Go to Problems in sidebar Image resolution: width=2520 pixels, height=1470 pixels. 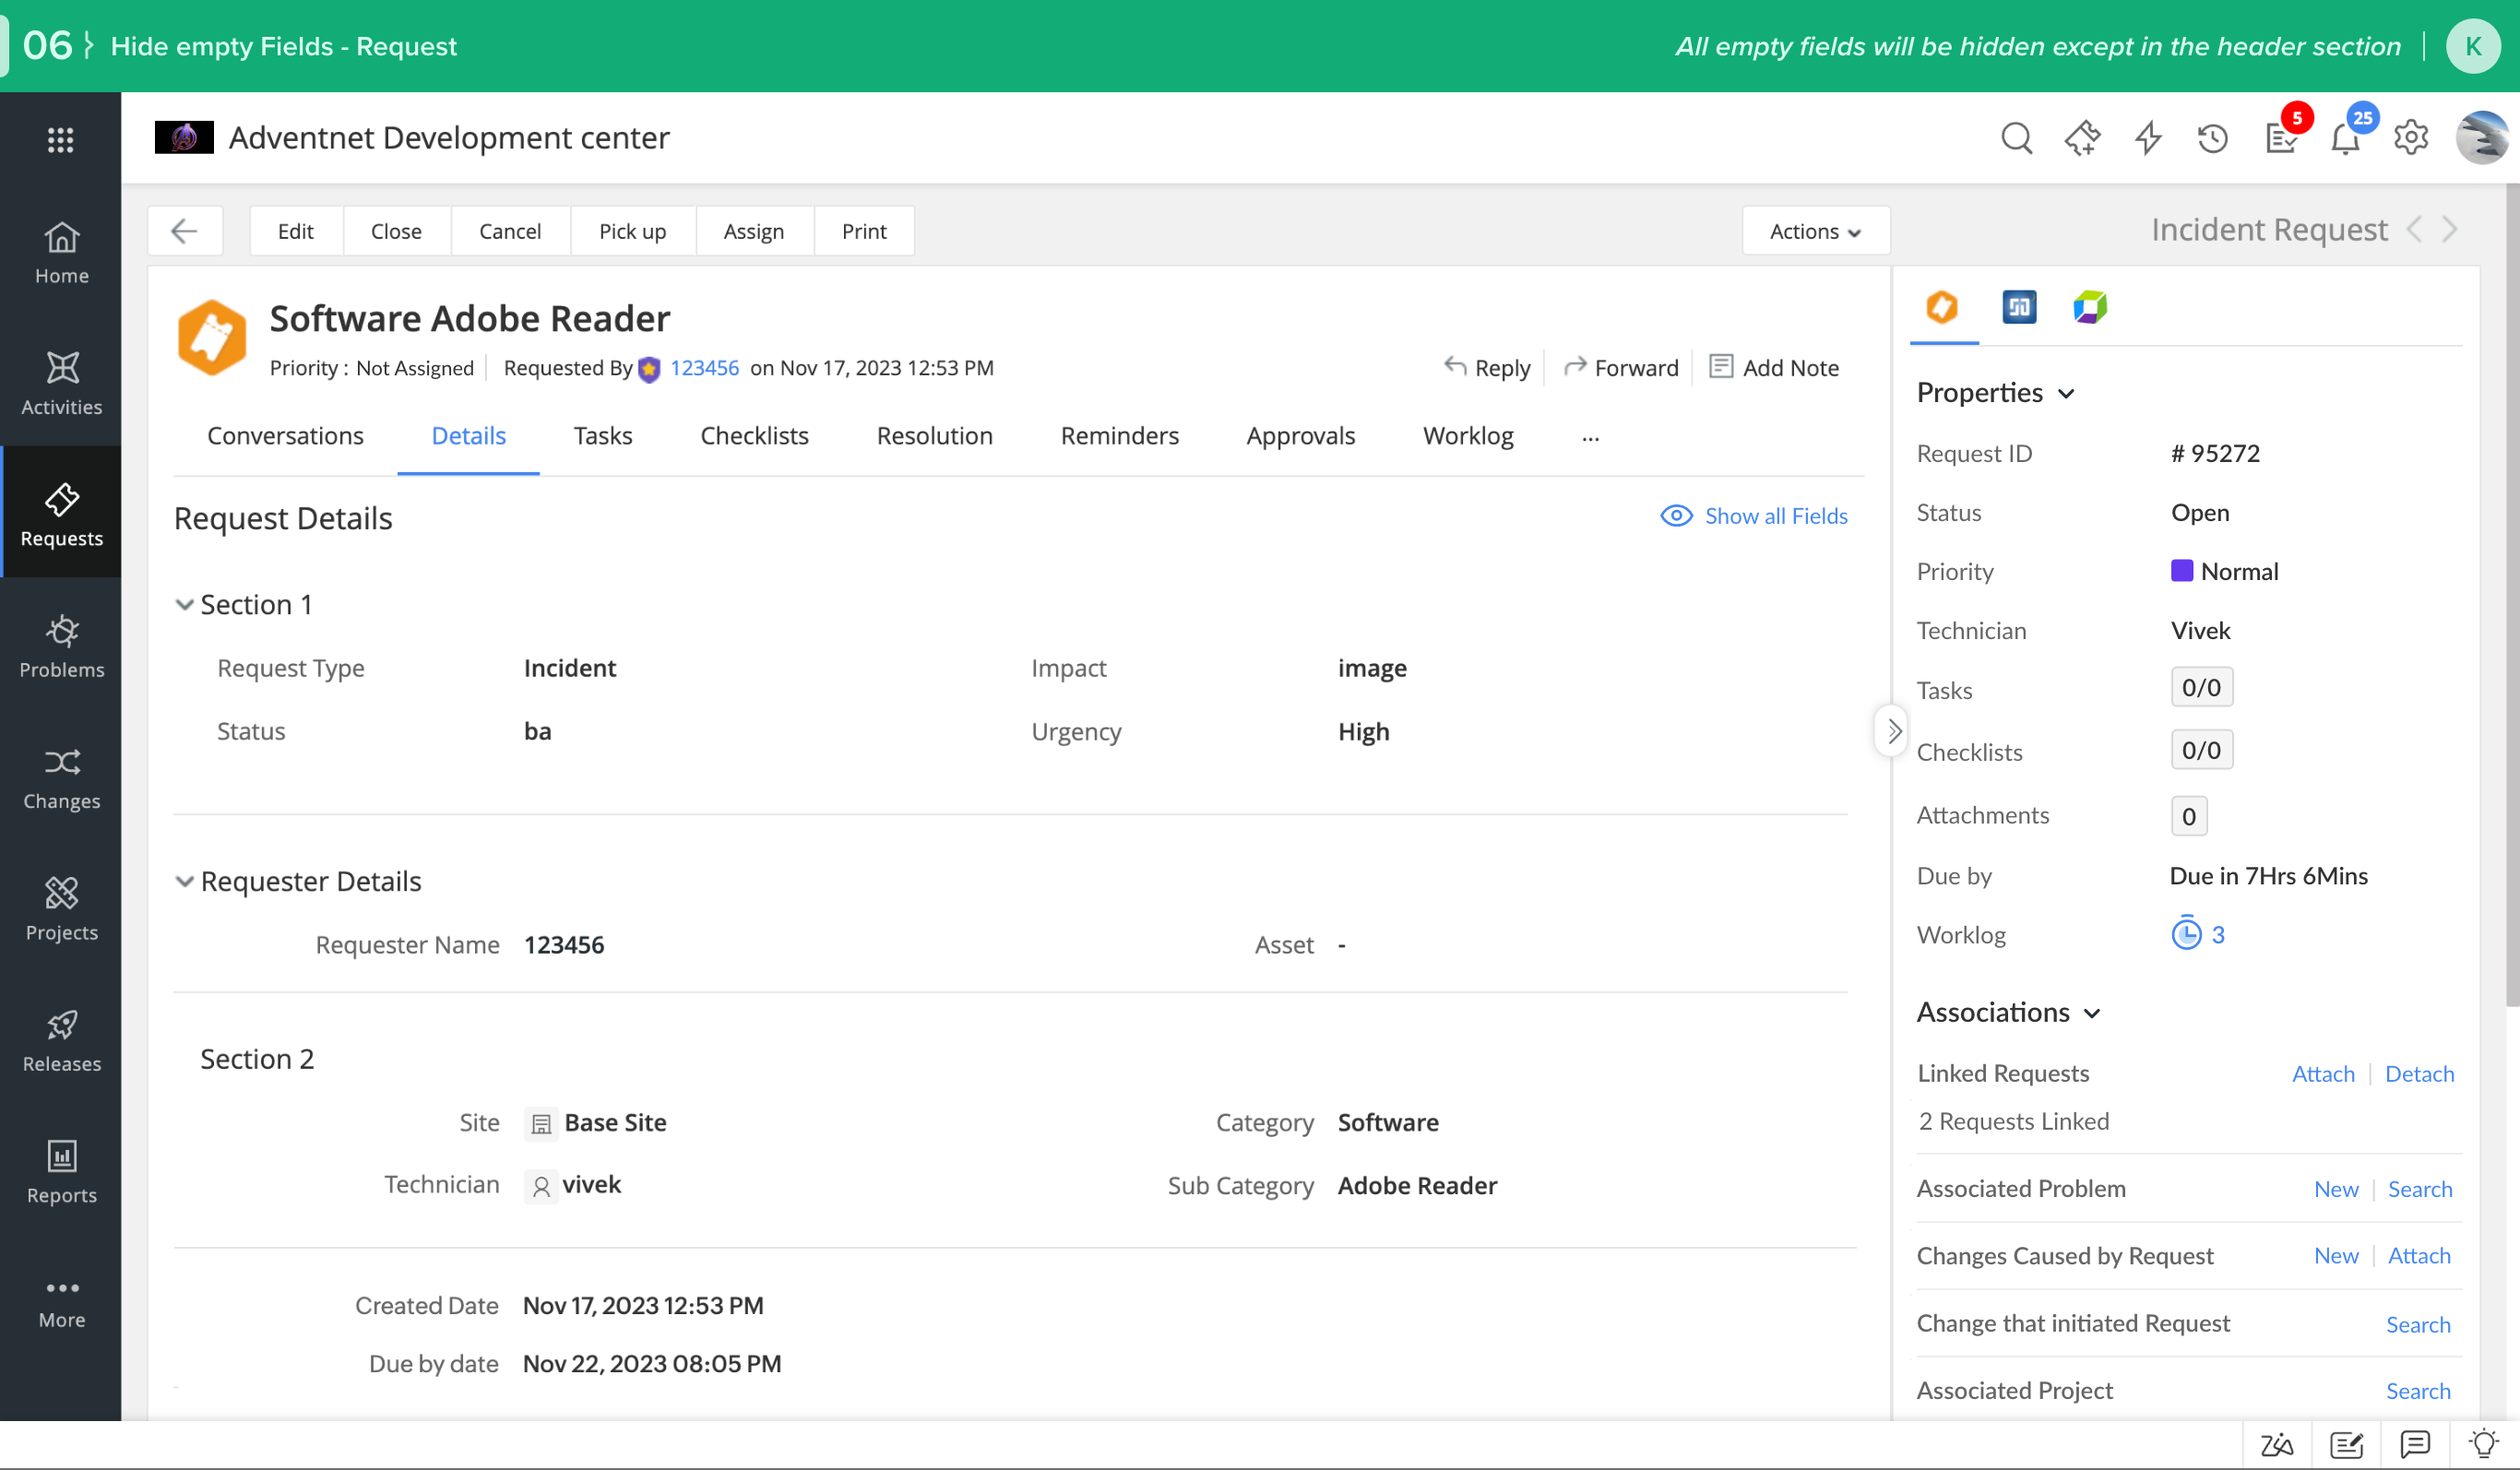point(61,646)
